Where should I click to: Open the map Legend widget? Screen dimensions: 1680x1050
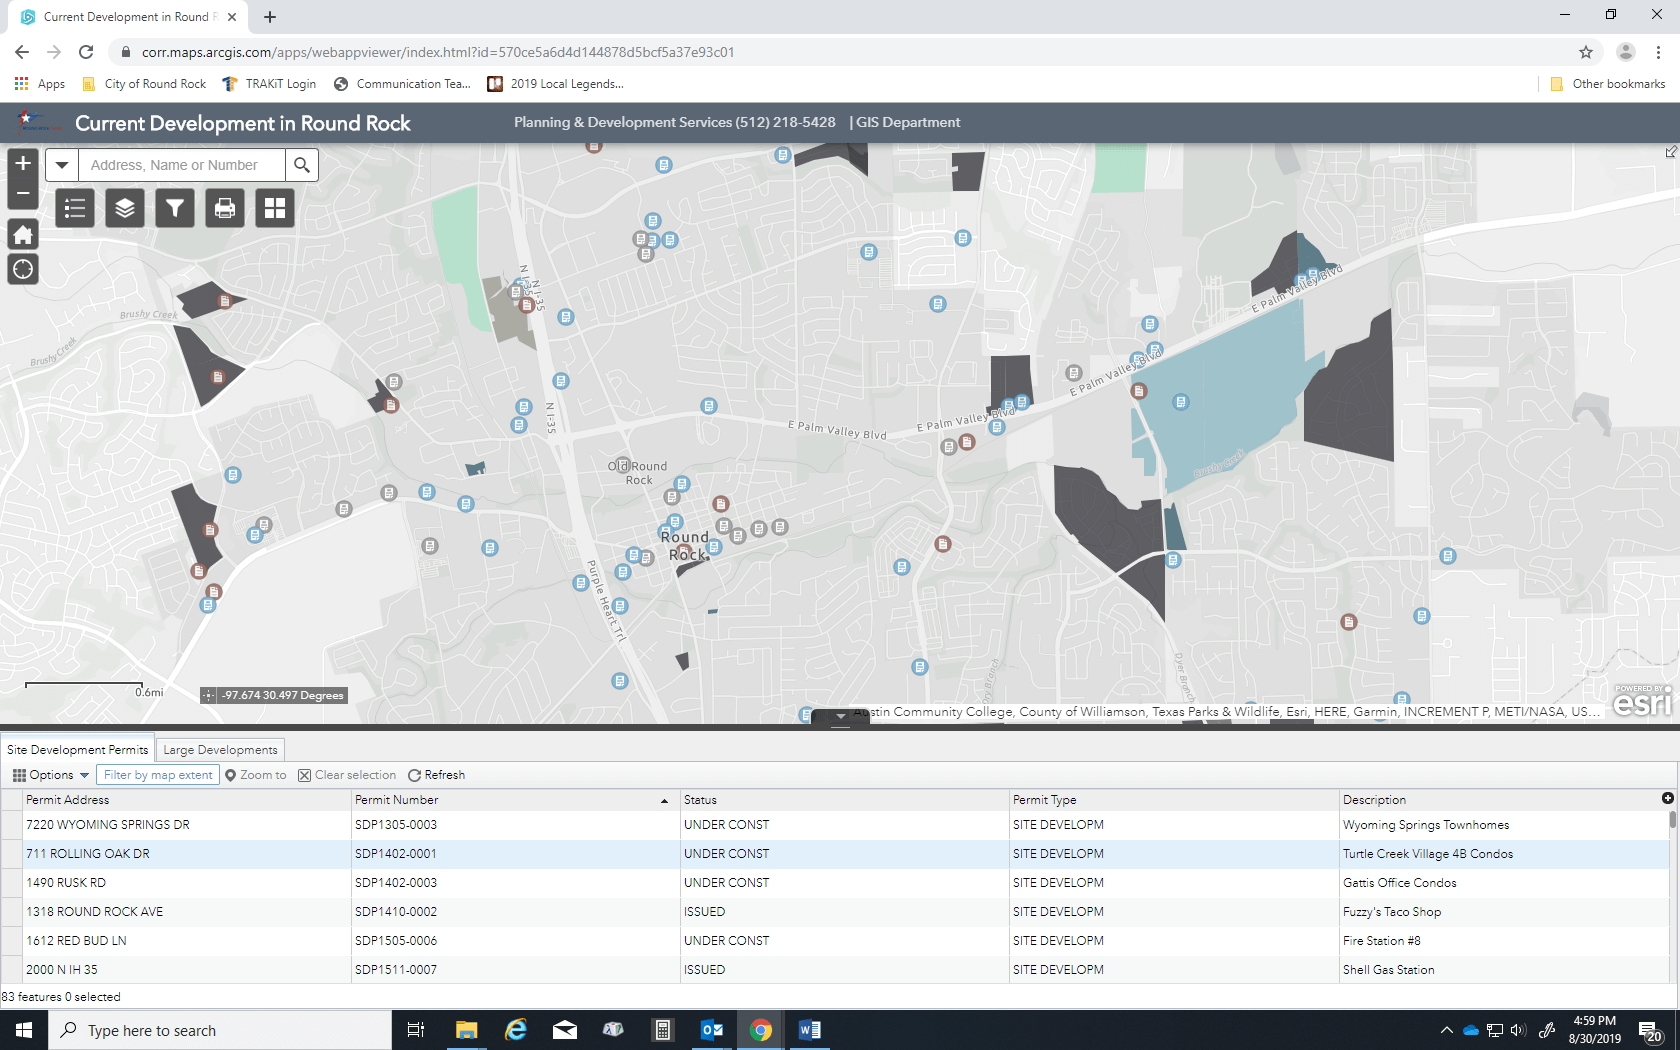75,208
